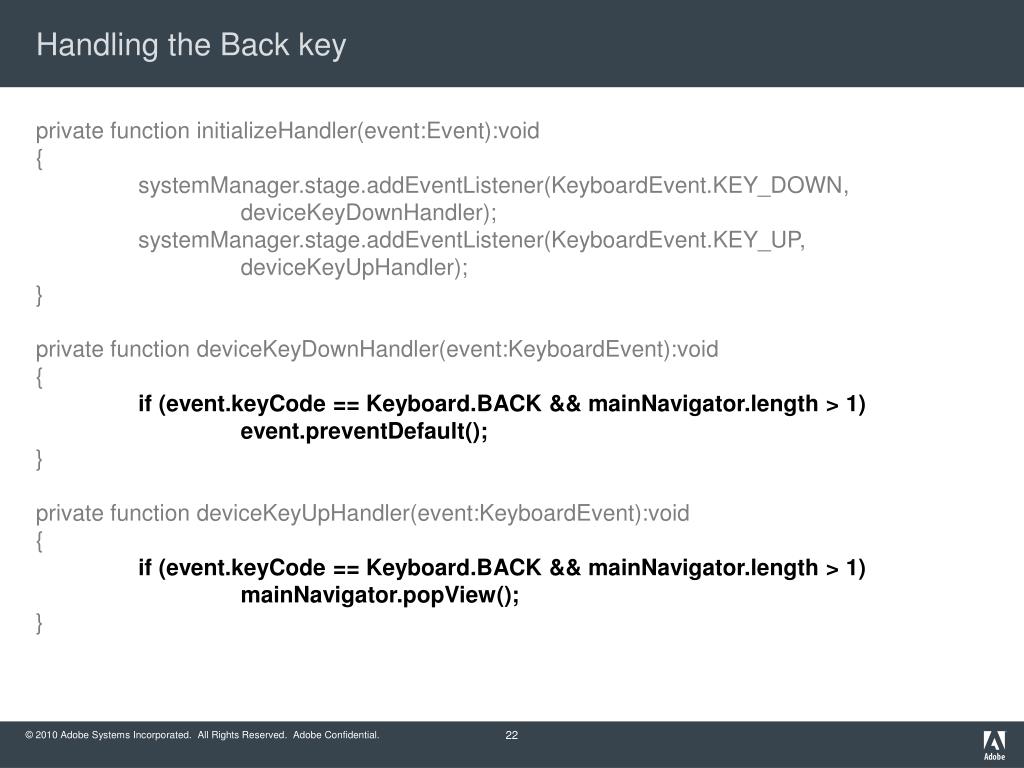This screenshot has height=768, width=1024.
Task: Click the first bold Keyboard.BACK if condition
Action: click(502, 404)
